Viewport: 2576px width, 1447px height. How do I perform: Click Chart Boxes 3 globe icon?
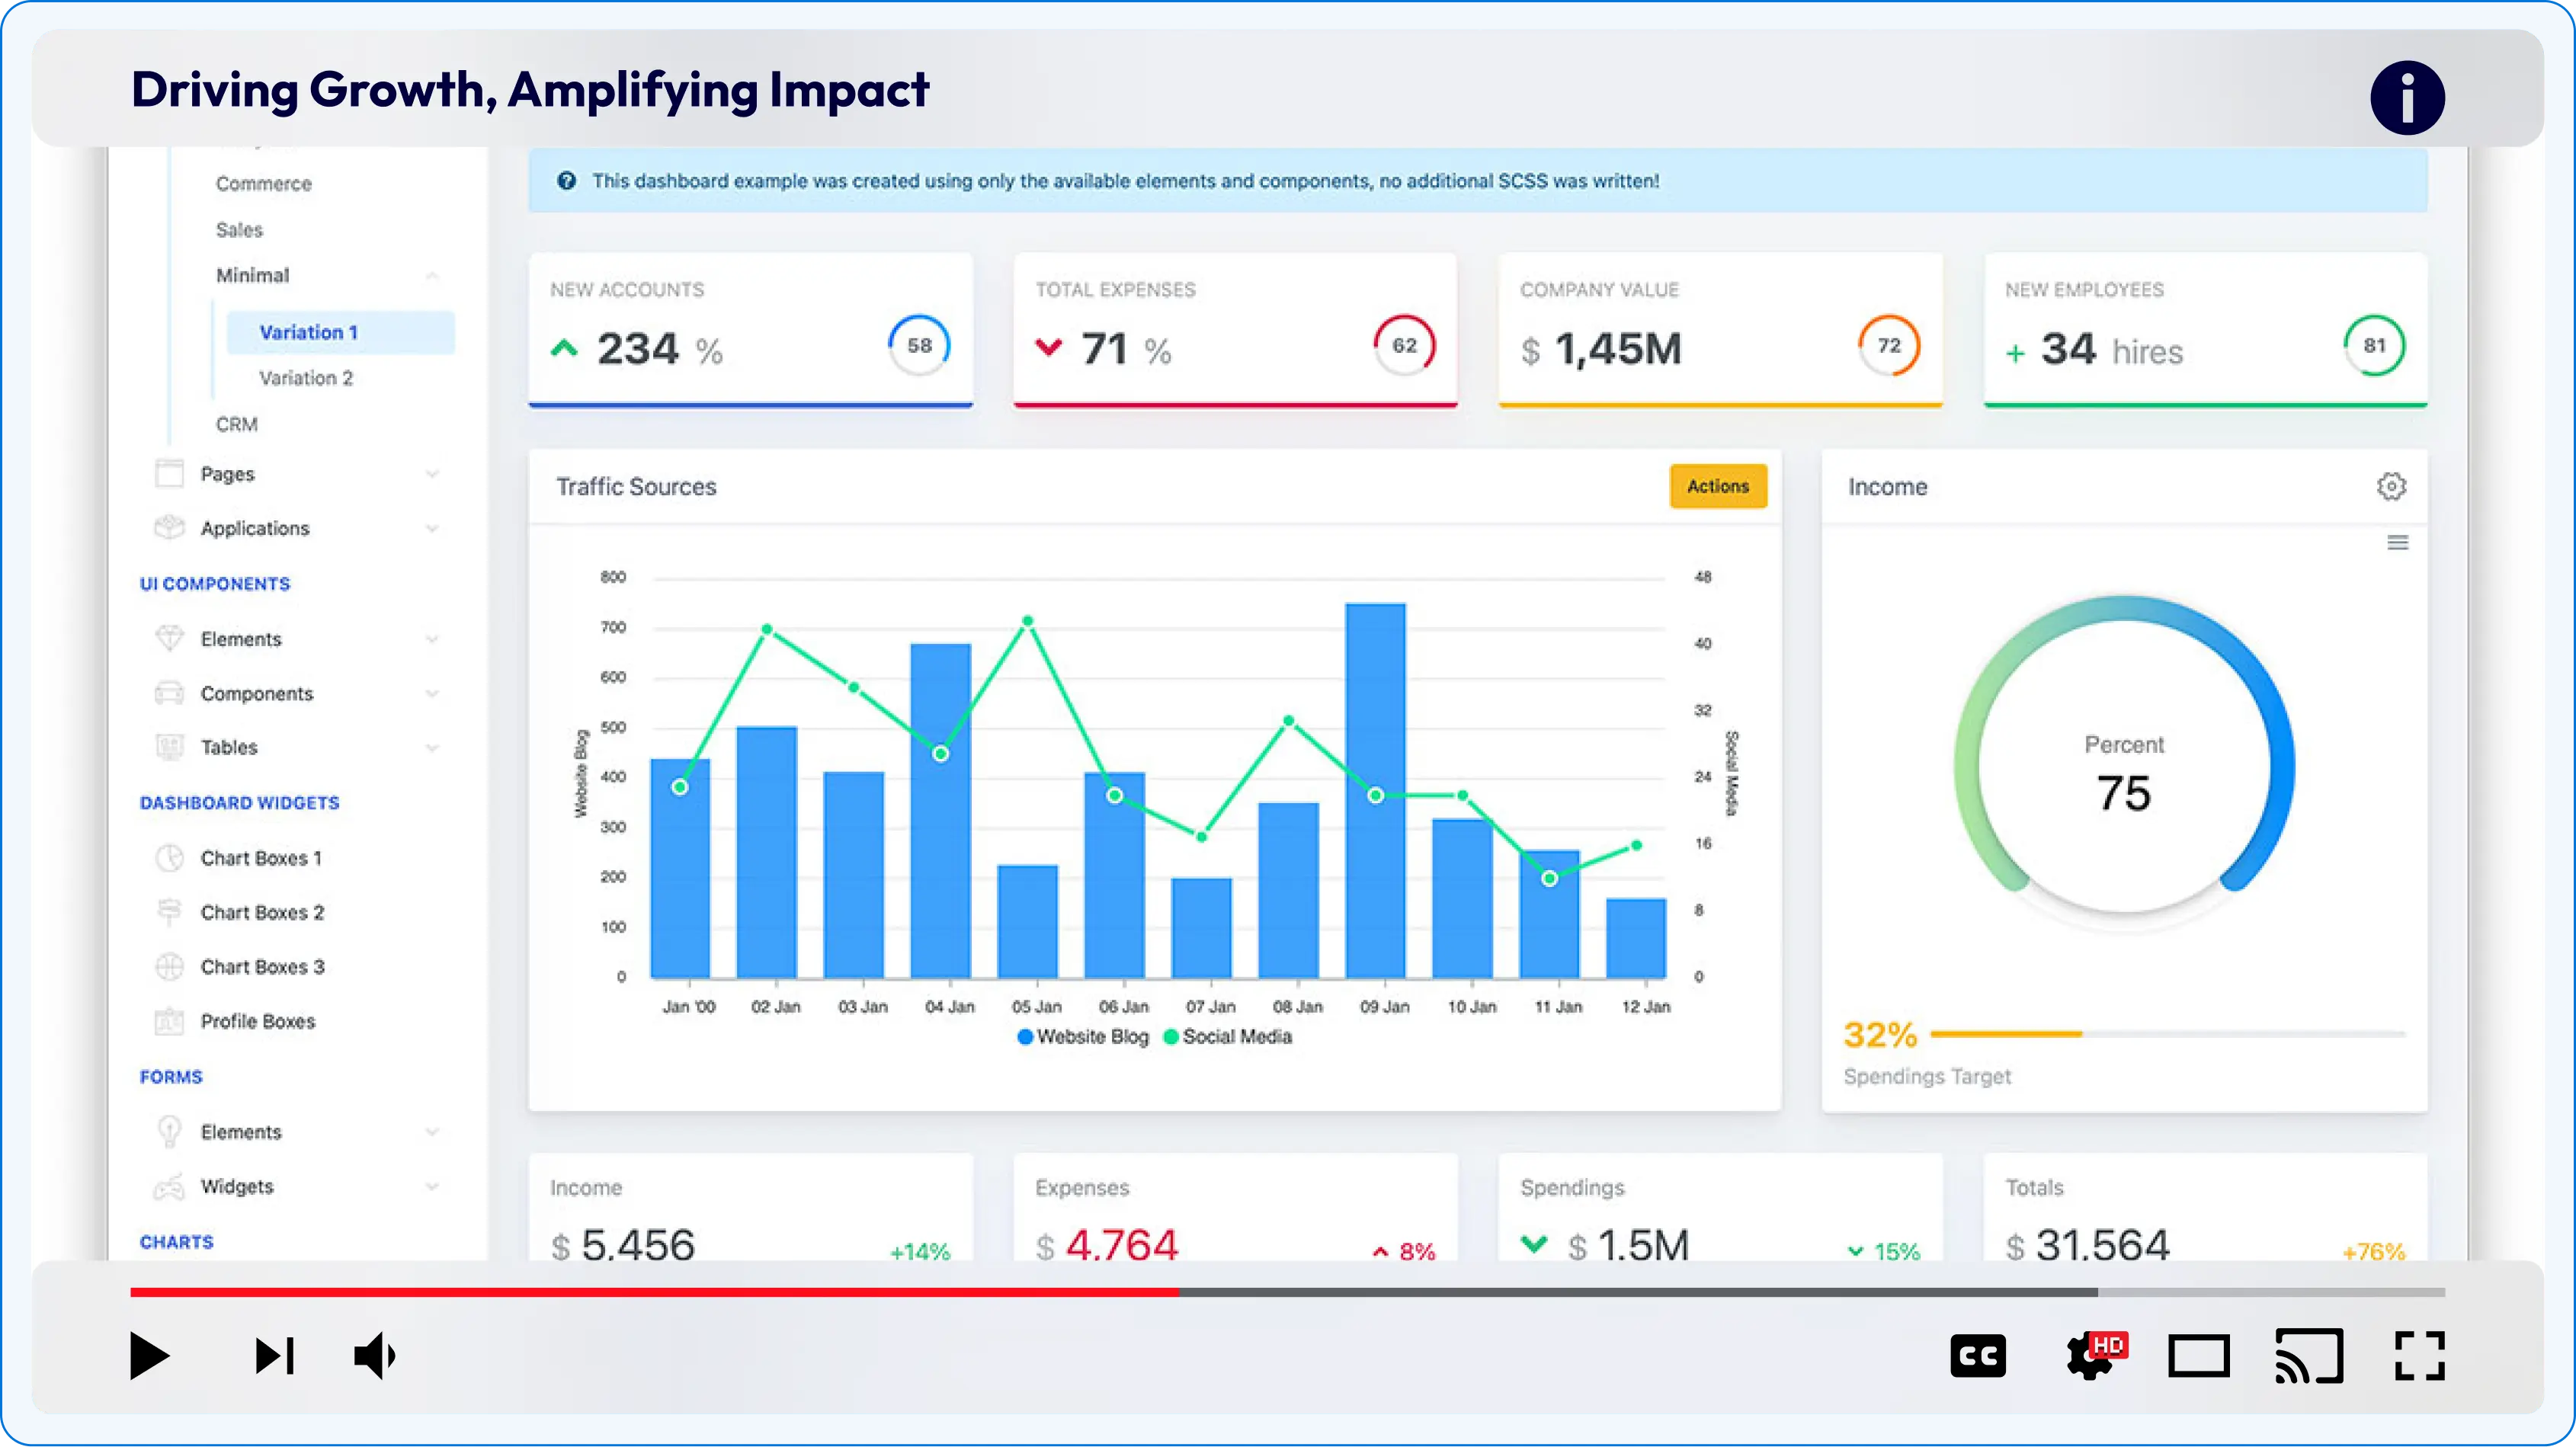[170, 967]
